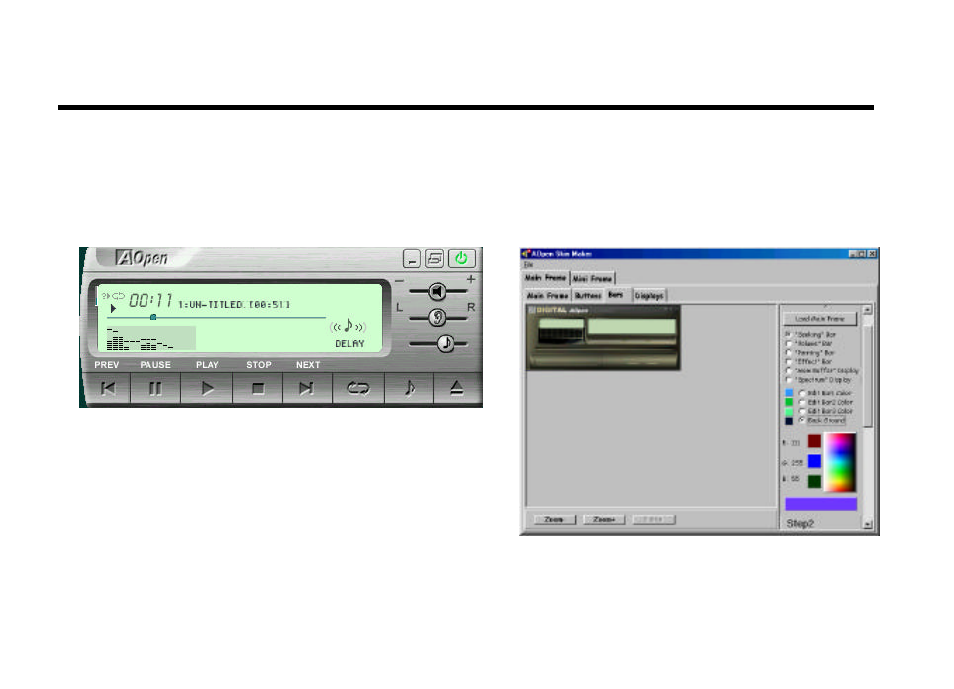The height and width of the screenshot is (689, 954).
Task: Click the Previous track button in AOpen player
Action: (x=108, y=388)
